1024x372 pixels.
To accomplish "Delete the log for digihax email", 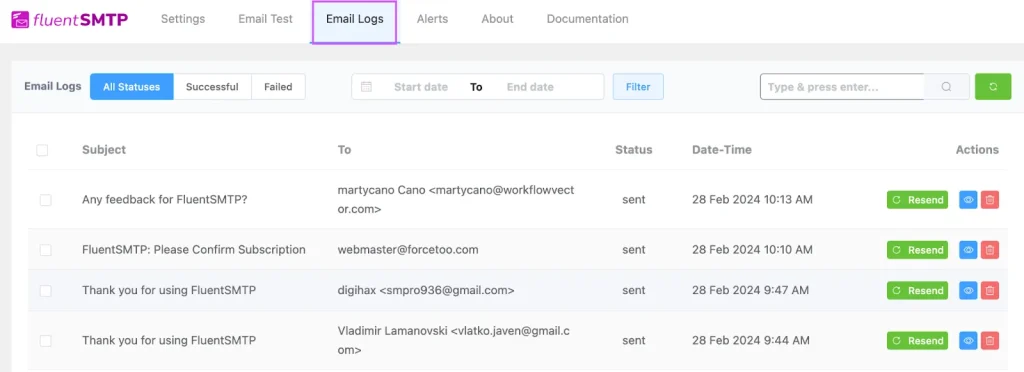I will click(x=990, y=290).
